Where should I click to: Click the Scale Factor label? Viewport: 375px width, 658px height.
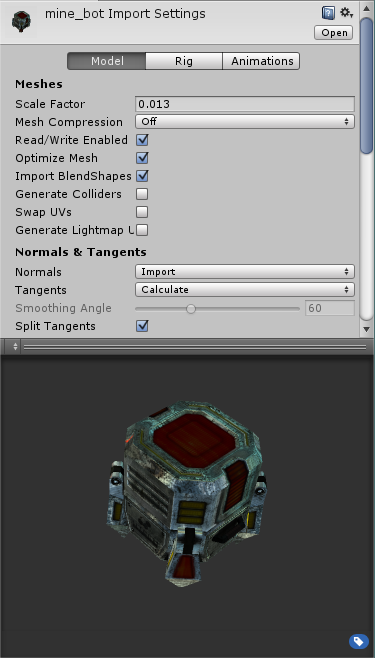point(50,104)
